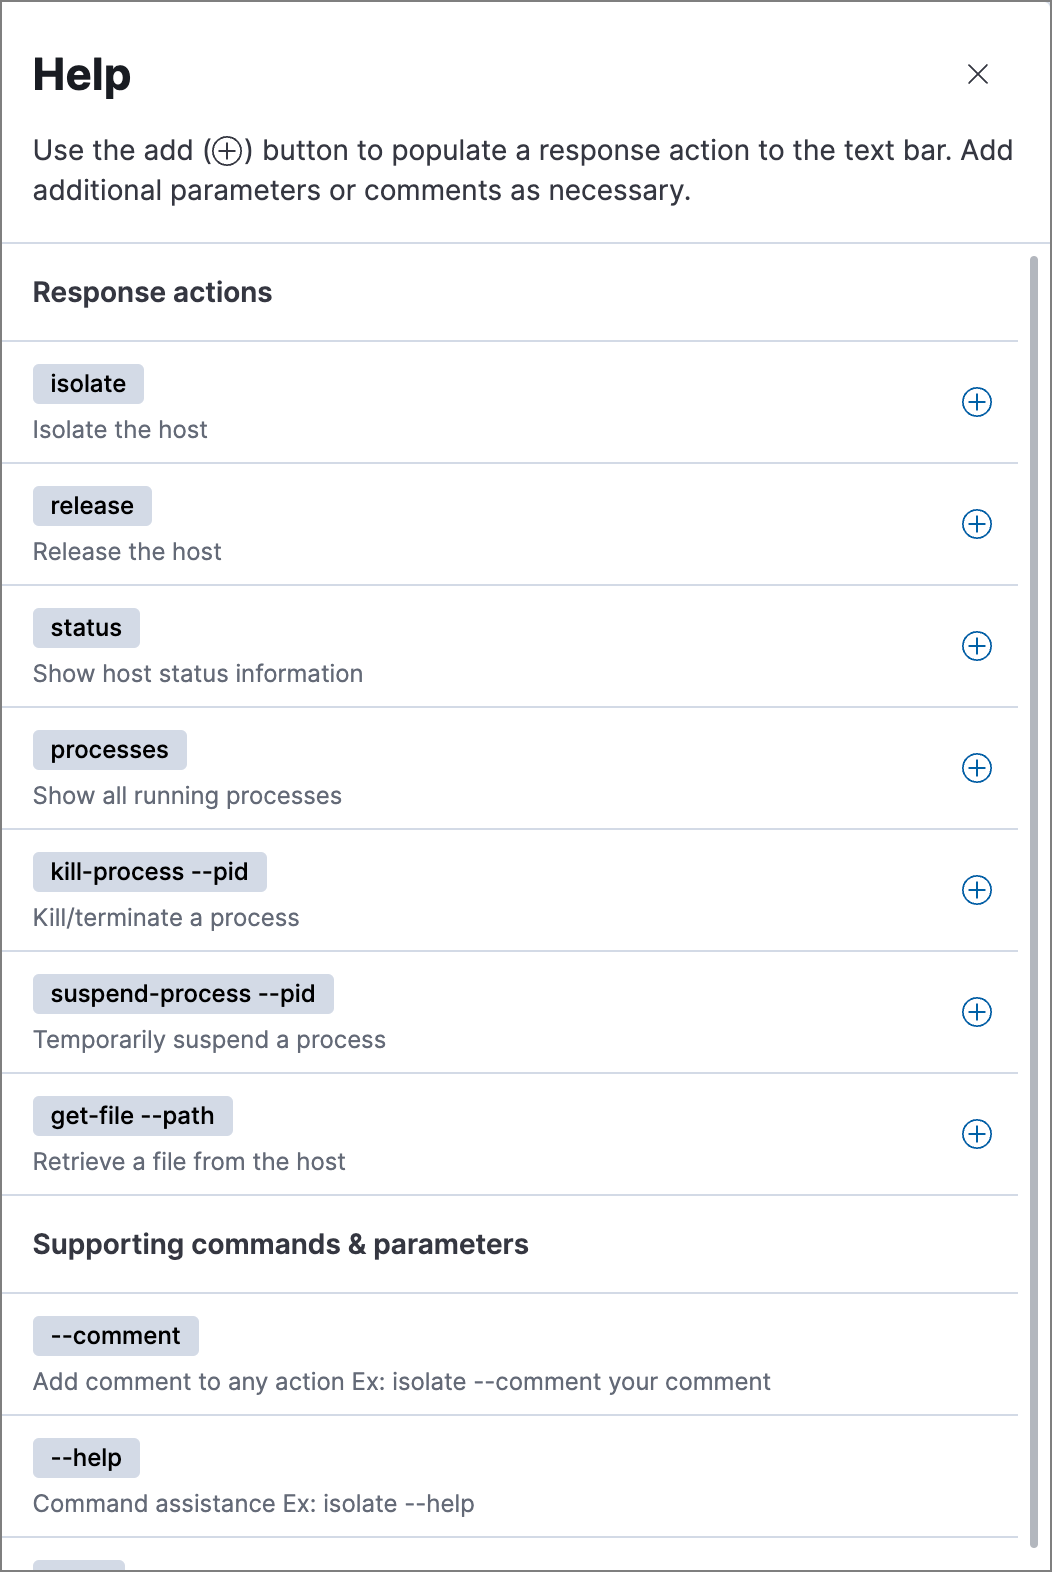
Task: Select the processes command badge
Action: (x=110, y=750)
